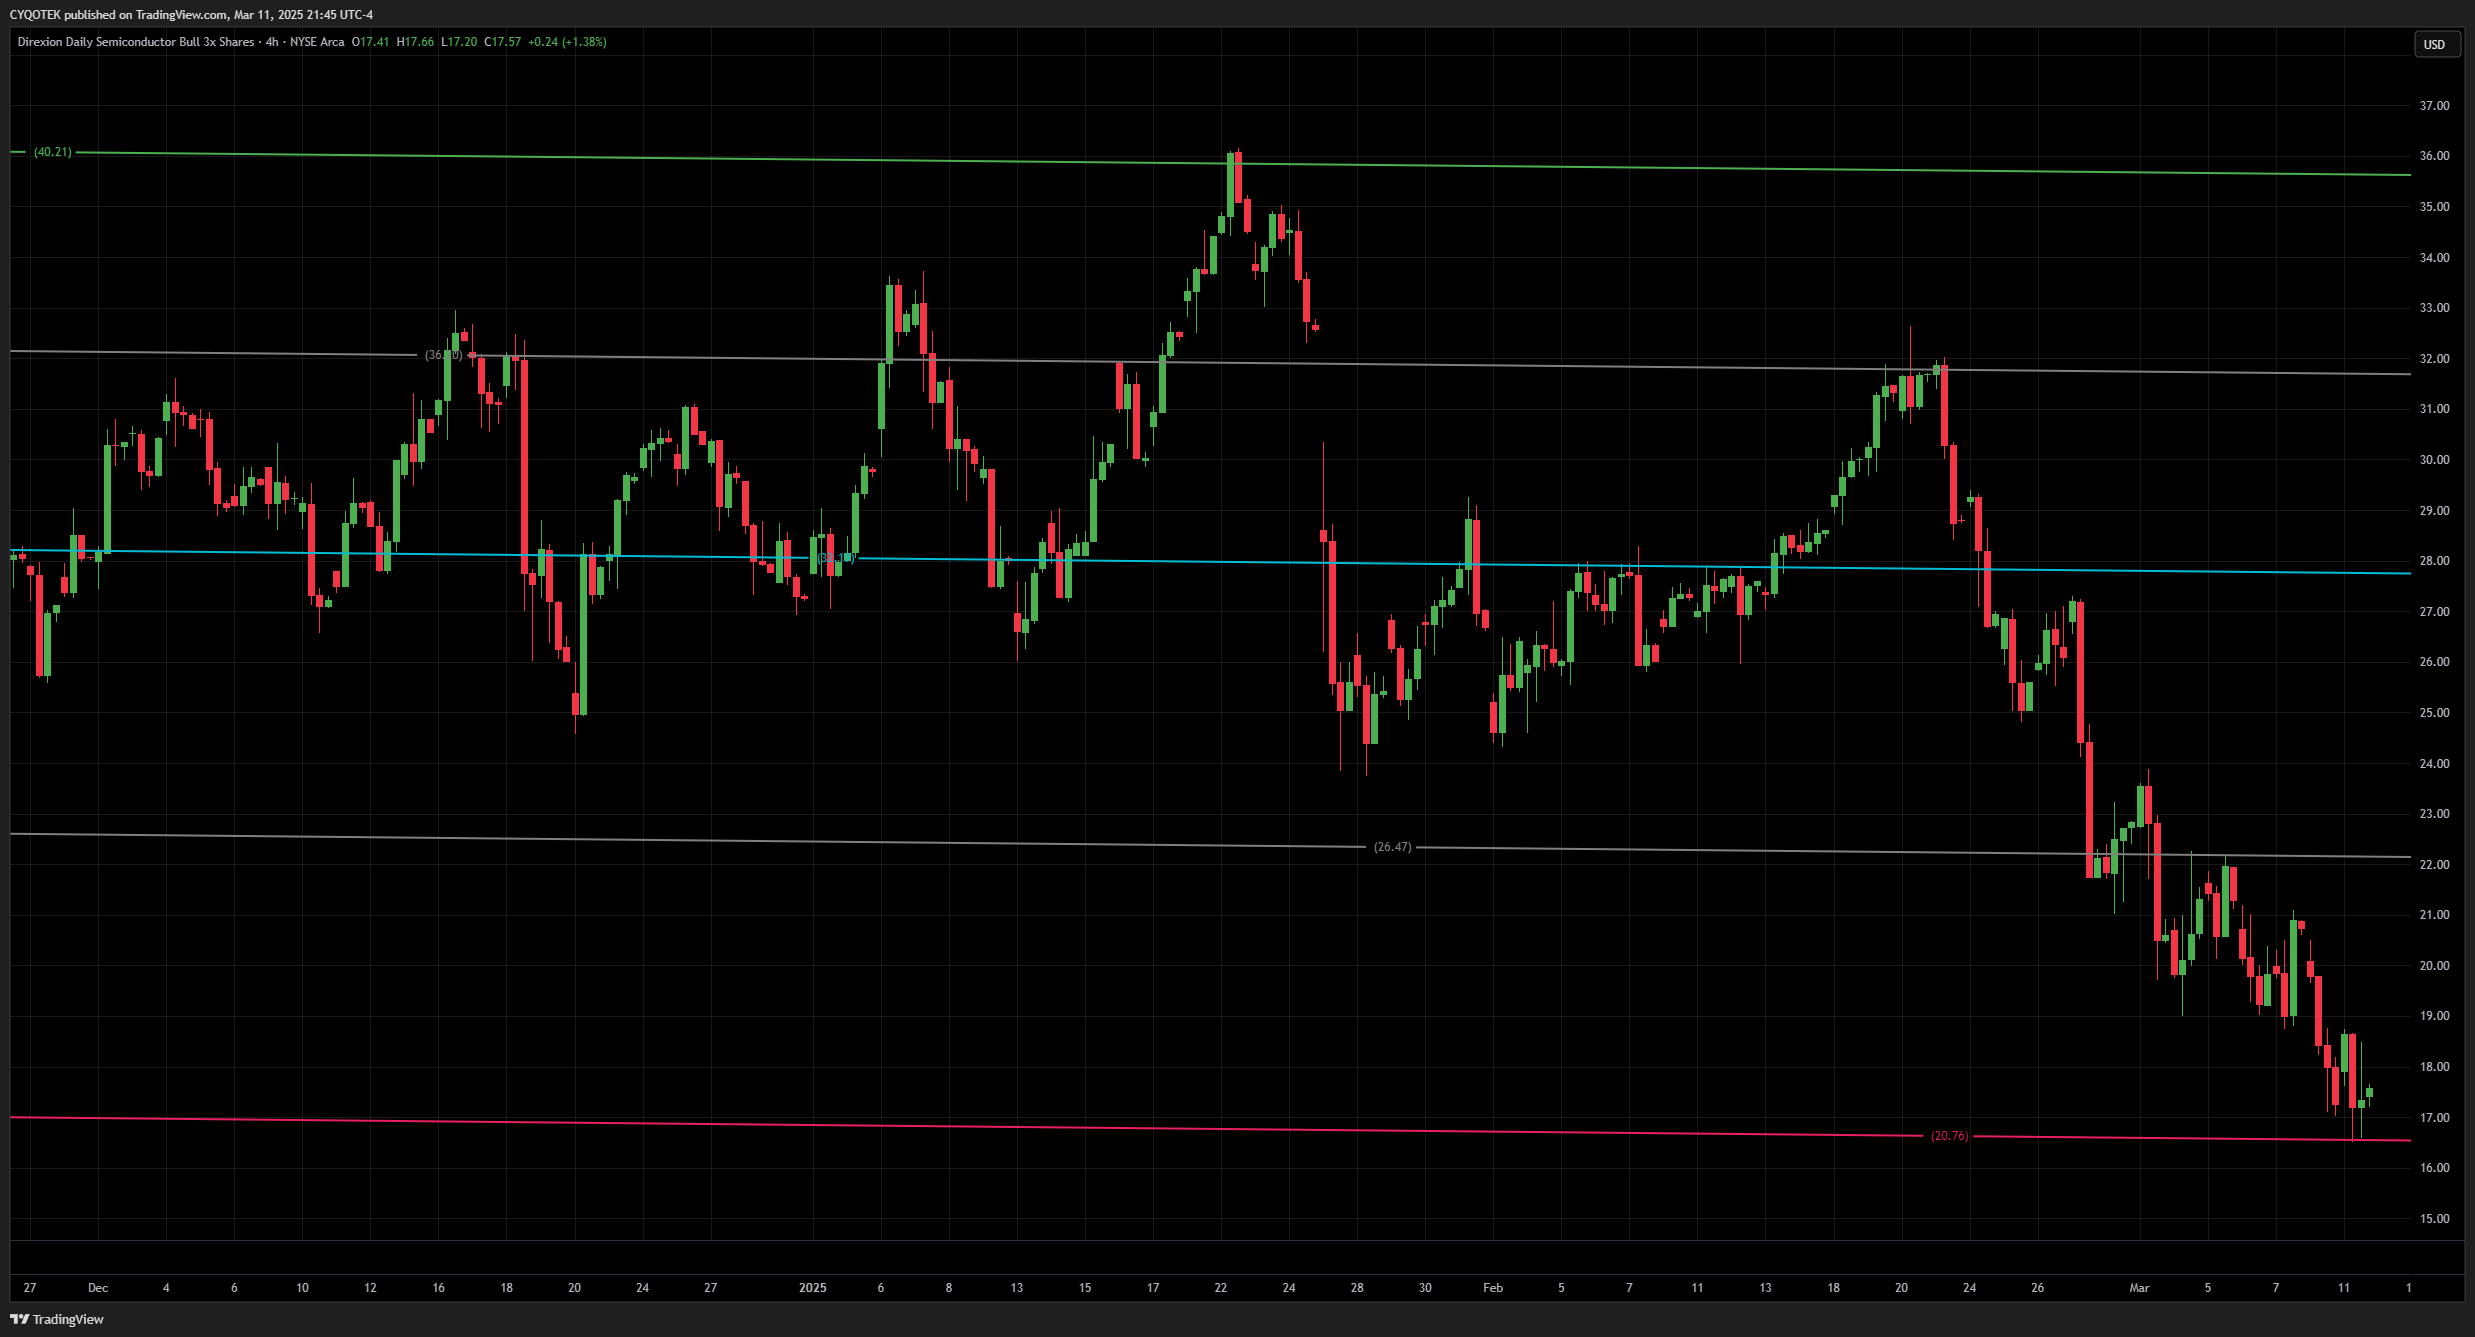Click the 37.00 price axis label
Screen dimensions: 2475x1337
pyautogui.click(x=2434, y=106)
